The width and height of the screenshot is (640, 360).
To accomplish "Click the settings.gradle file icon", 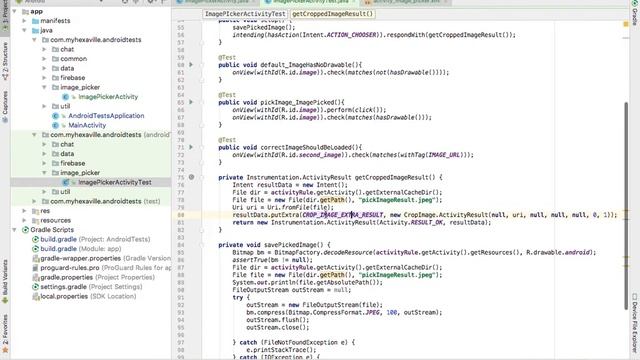I will (x=36, y=287).
